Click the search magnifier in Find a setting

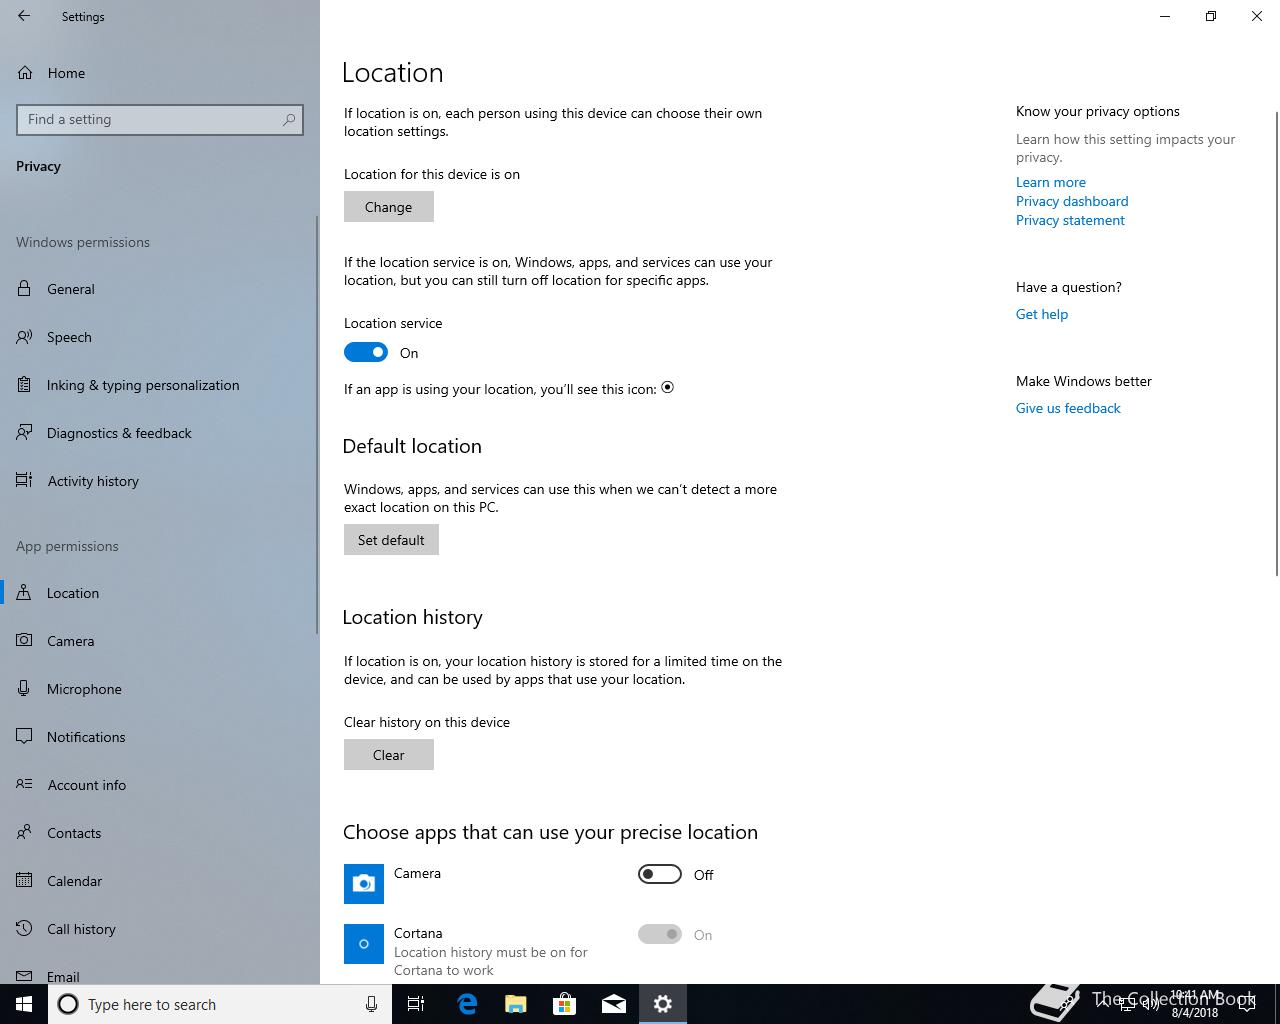coord(289,119)
